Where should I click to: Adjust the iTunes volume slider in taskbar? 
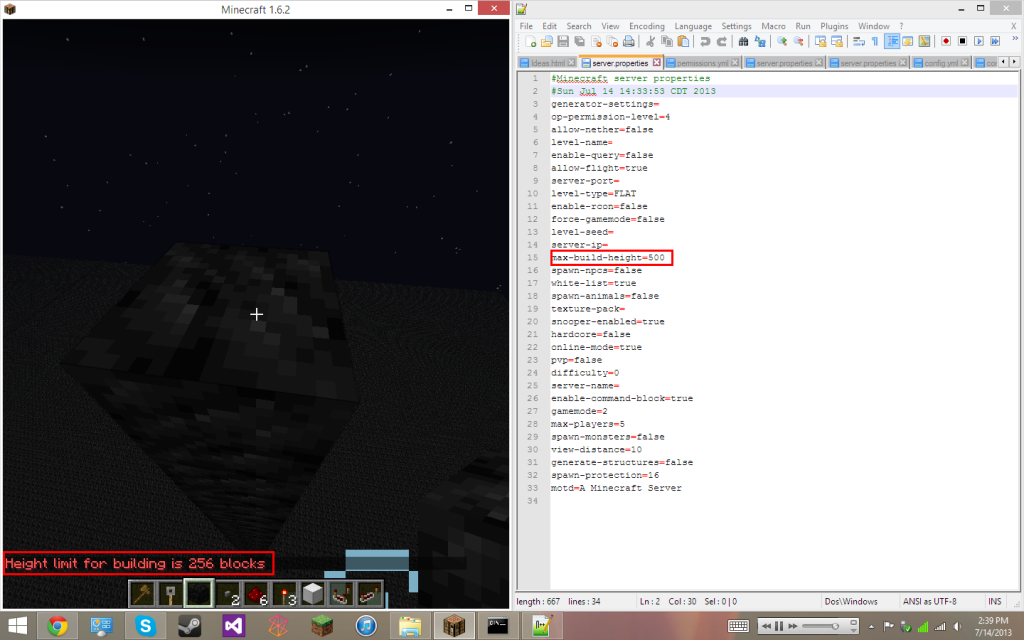pyautogui.click(x=822, y=626)
